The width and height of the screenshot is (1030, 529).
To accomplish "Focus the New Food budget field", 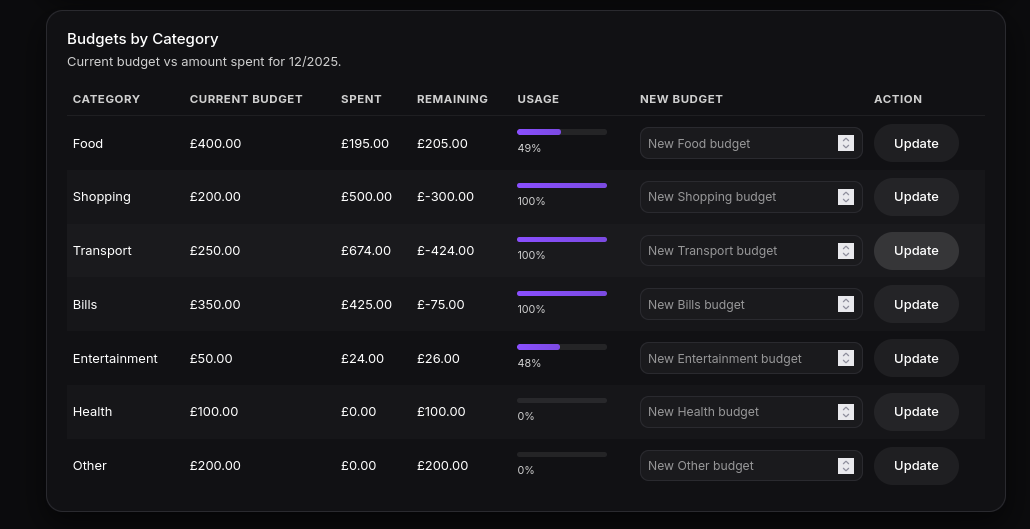I will coord(738,143).
